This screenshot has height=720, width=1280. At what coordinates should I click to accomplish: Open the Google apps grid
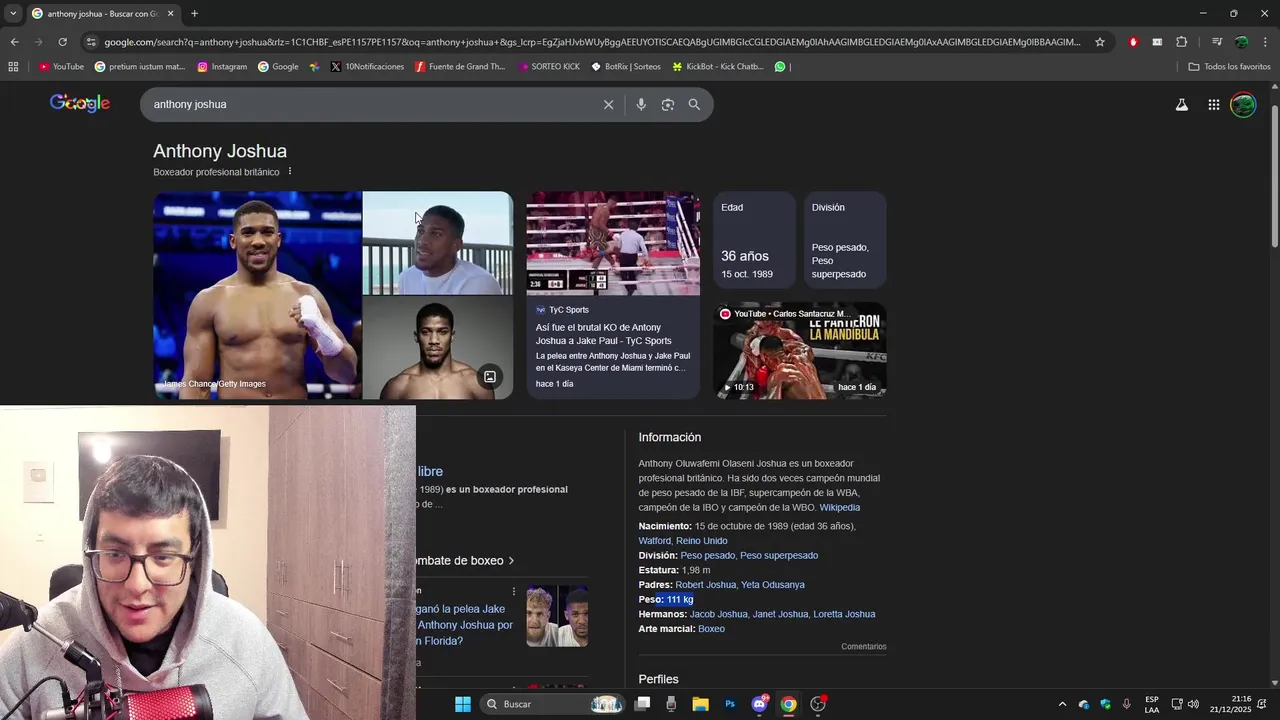[1213, 104]
